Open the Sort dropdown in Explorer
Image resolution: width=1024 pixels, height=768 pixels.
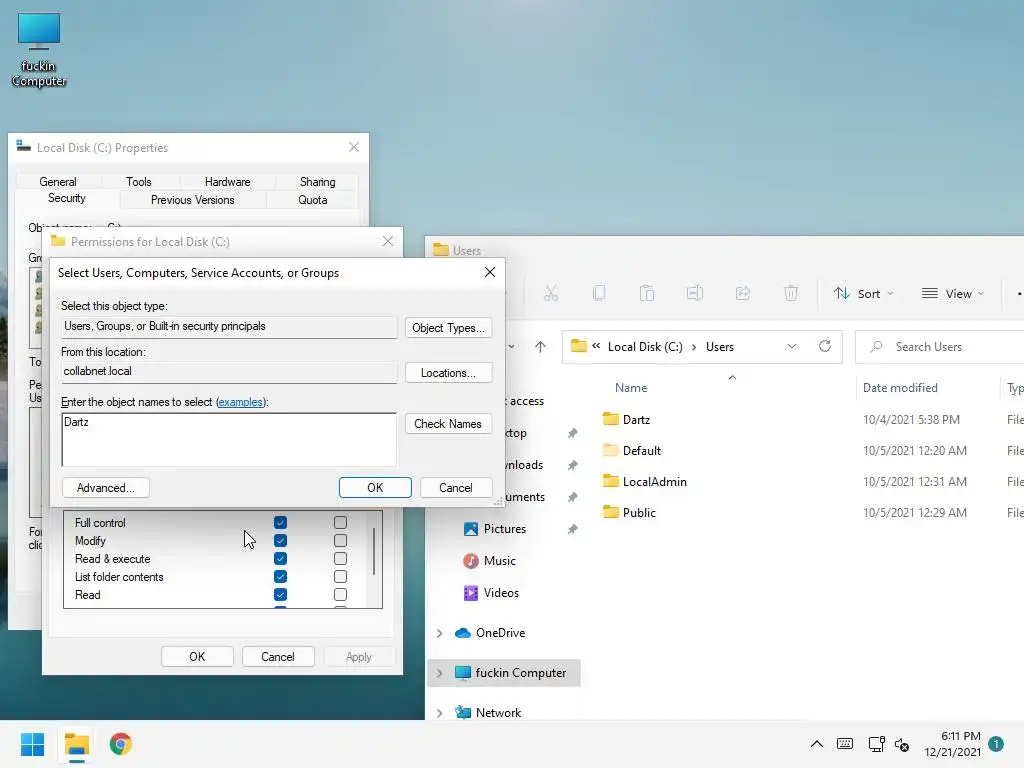pos(863,294)
